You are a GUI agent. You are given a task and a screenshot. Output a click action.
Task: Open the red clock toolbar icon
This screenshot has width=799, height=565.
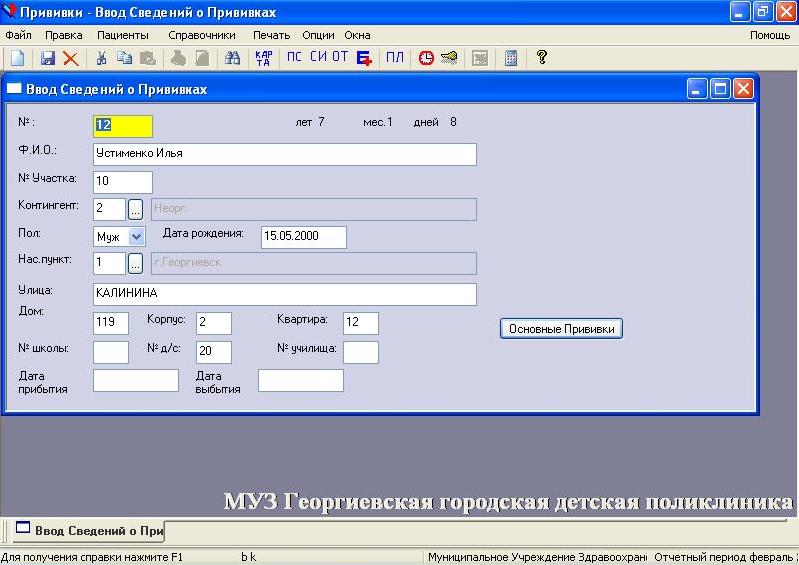426,58
